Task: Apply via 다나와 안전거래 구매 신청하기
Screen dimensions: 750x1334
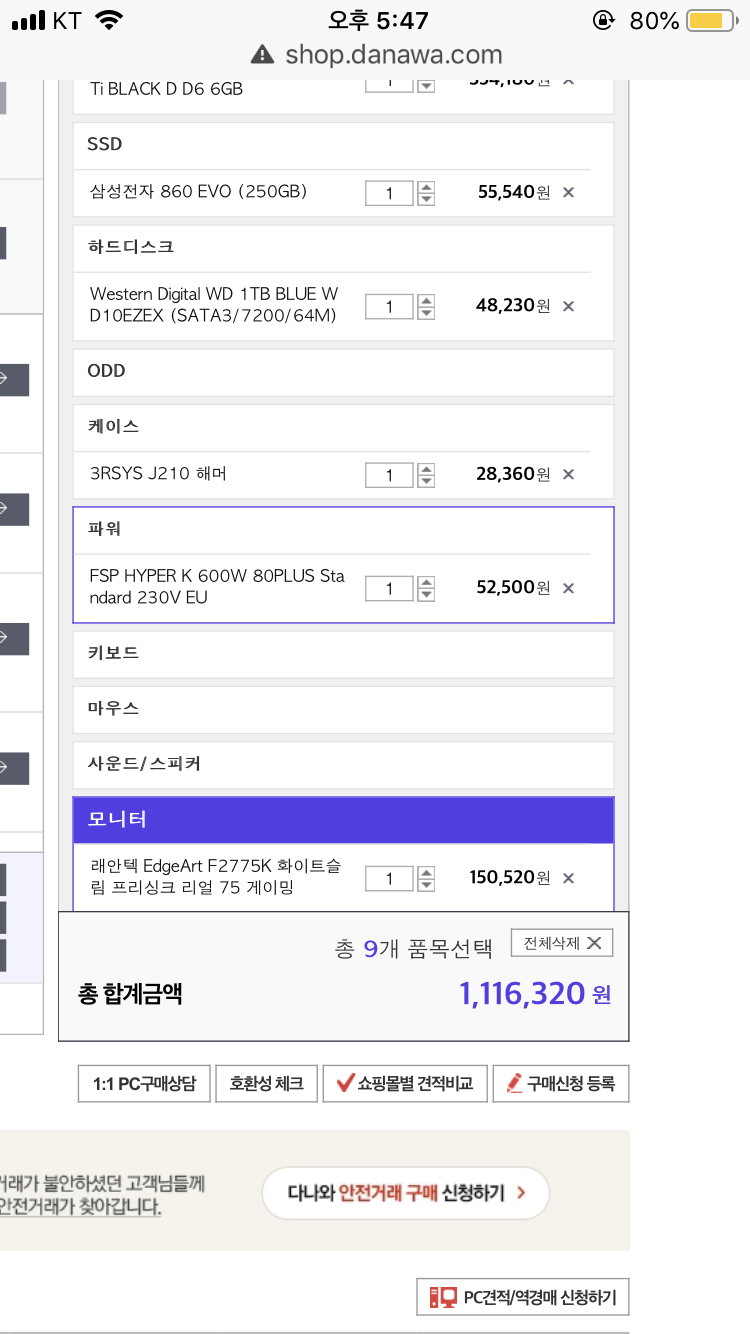Action: click(406, 1193)
